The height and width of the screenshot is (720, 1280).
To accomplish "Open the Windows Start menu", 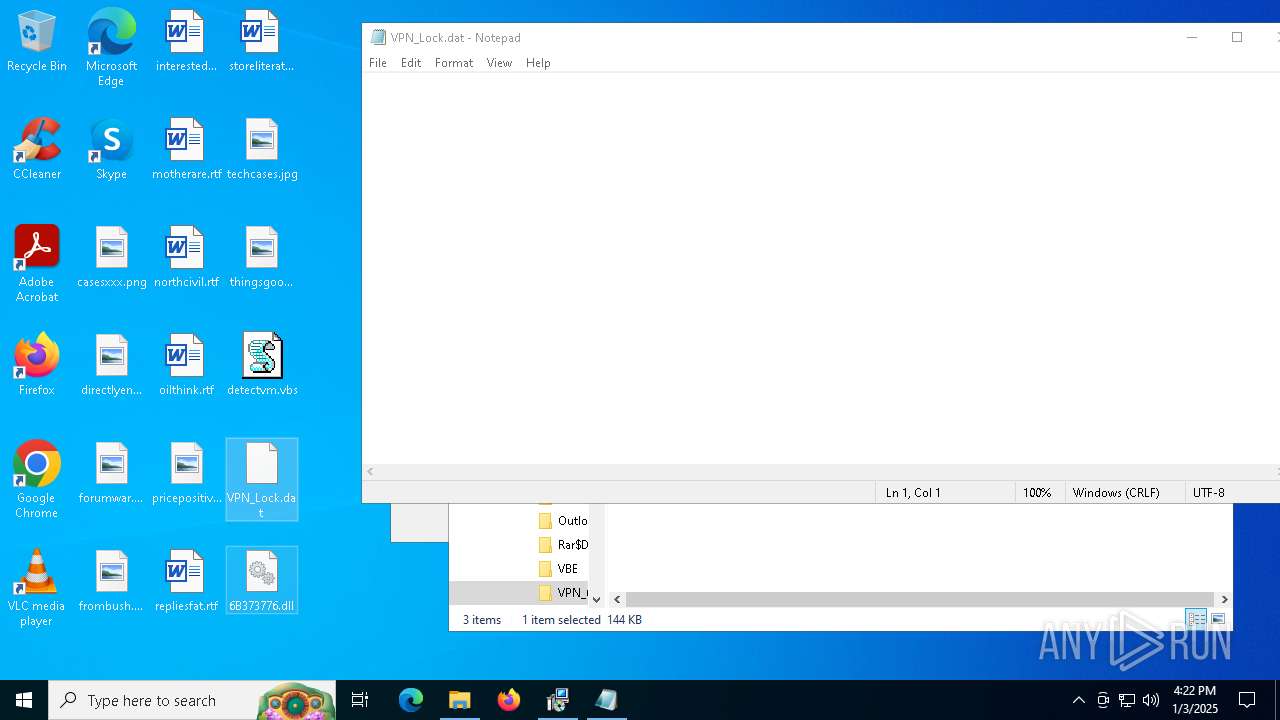I will (24, 700).
